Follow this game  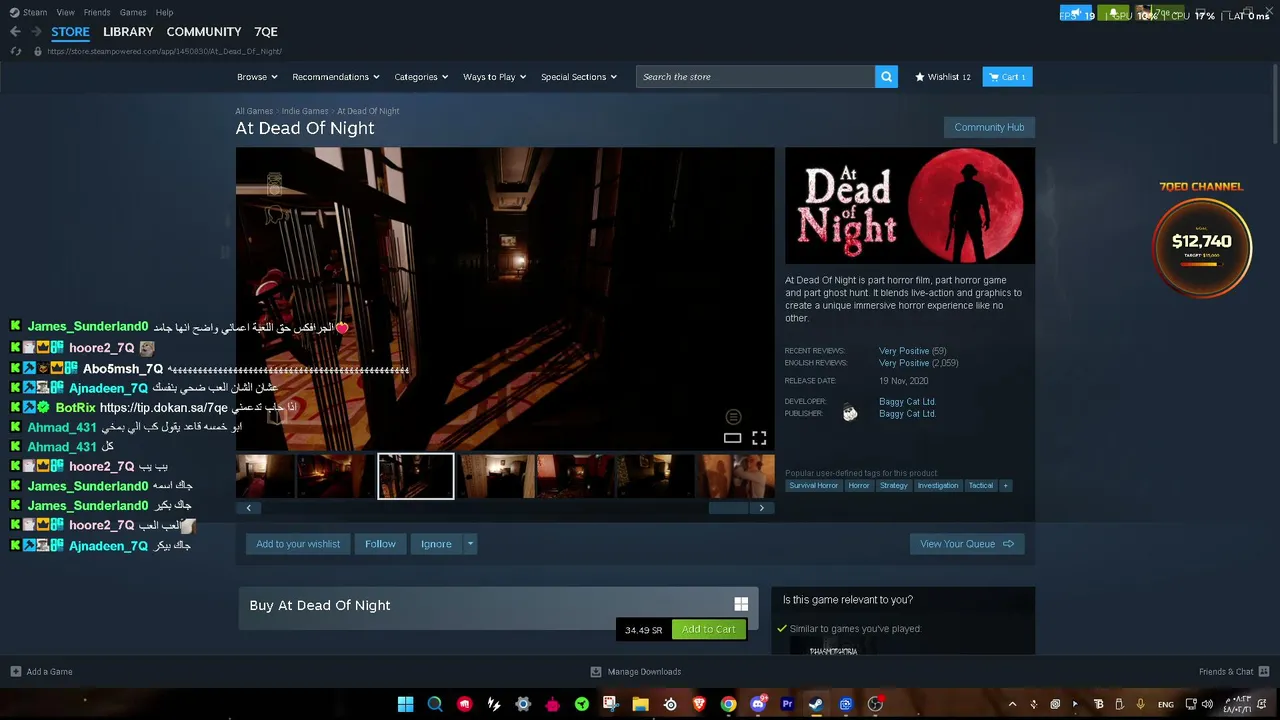[380, 544]
